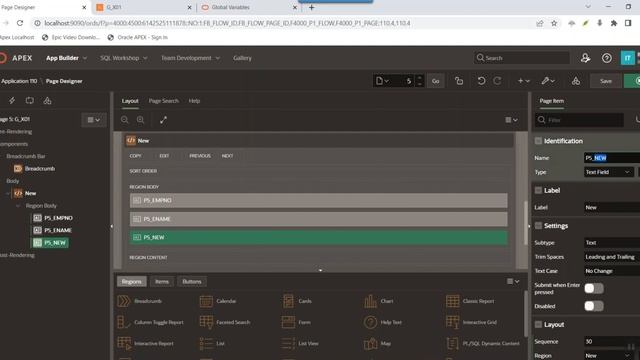This screenshot has width=640, height=360.
Task: Open the Dynamic Actions tab lightning icon
Action: tap(12, 100)
